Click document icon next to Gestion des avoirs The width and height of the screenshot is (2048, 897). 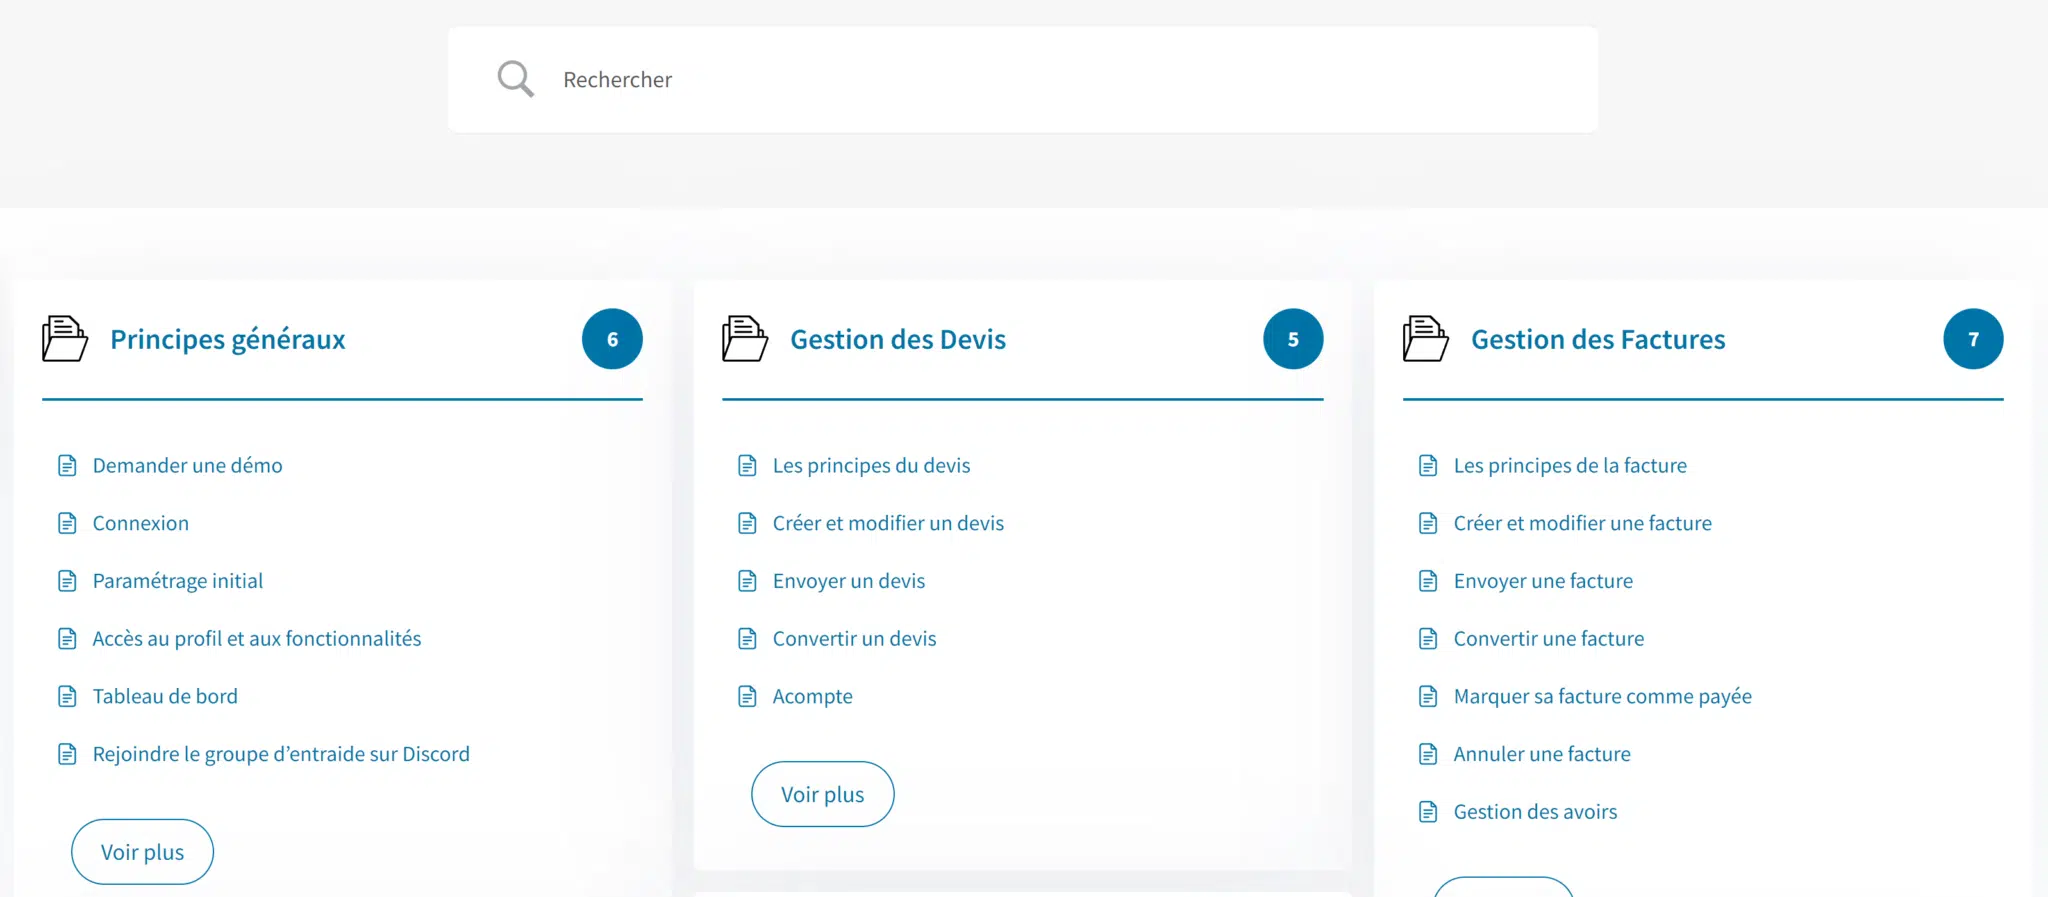coord(1428,812)
